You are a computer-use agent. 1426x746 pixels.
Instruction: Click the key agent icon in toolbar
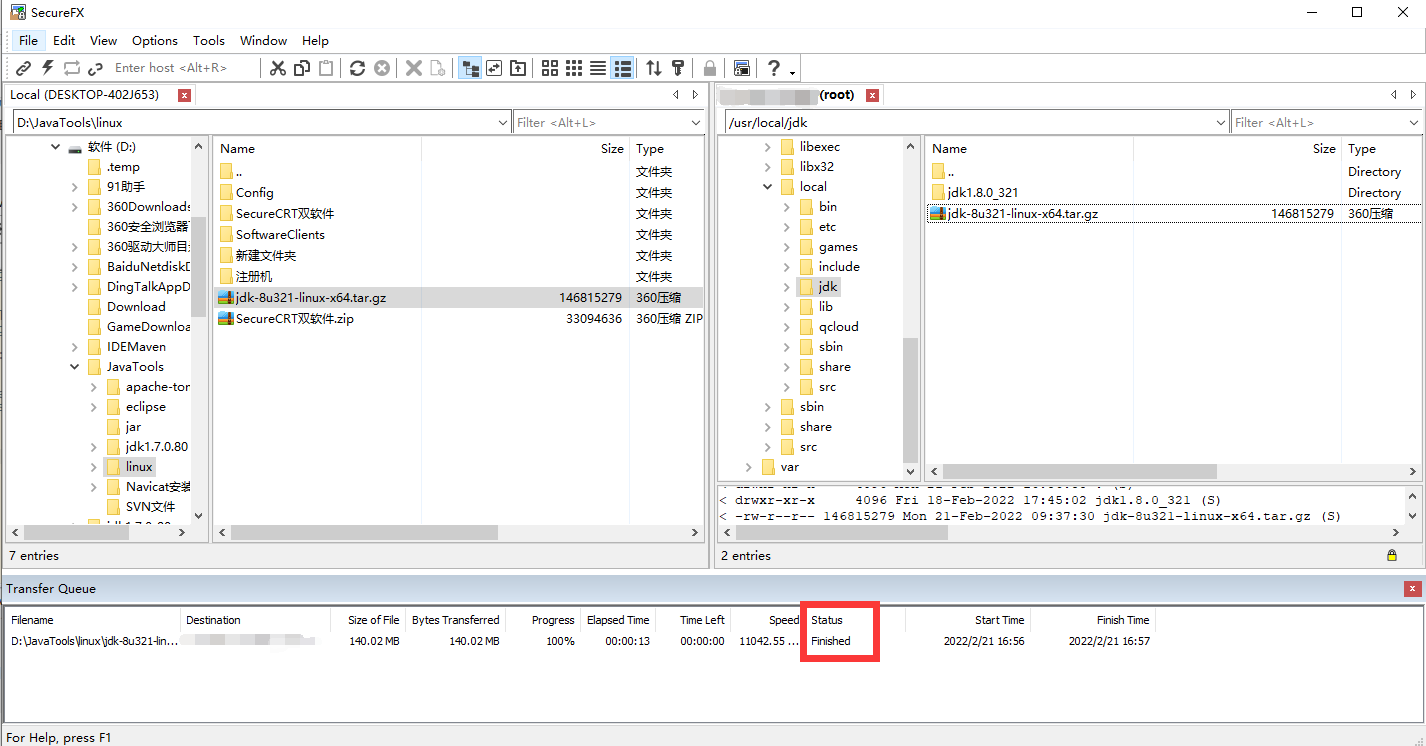coord(678,68)
